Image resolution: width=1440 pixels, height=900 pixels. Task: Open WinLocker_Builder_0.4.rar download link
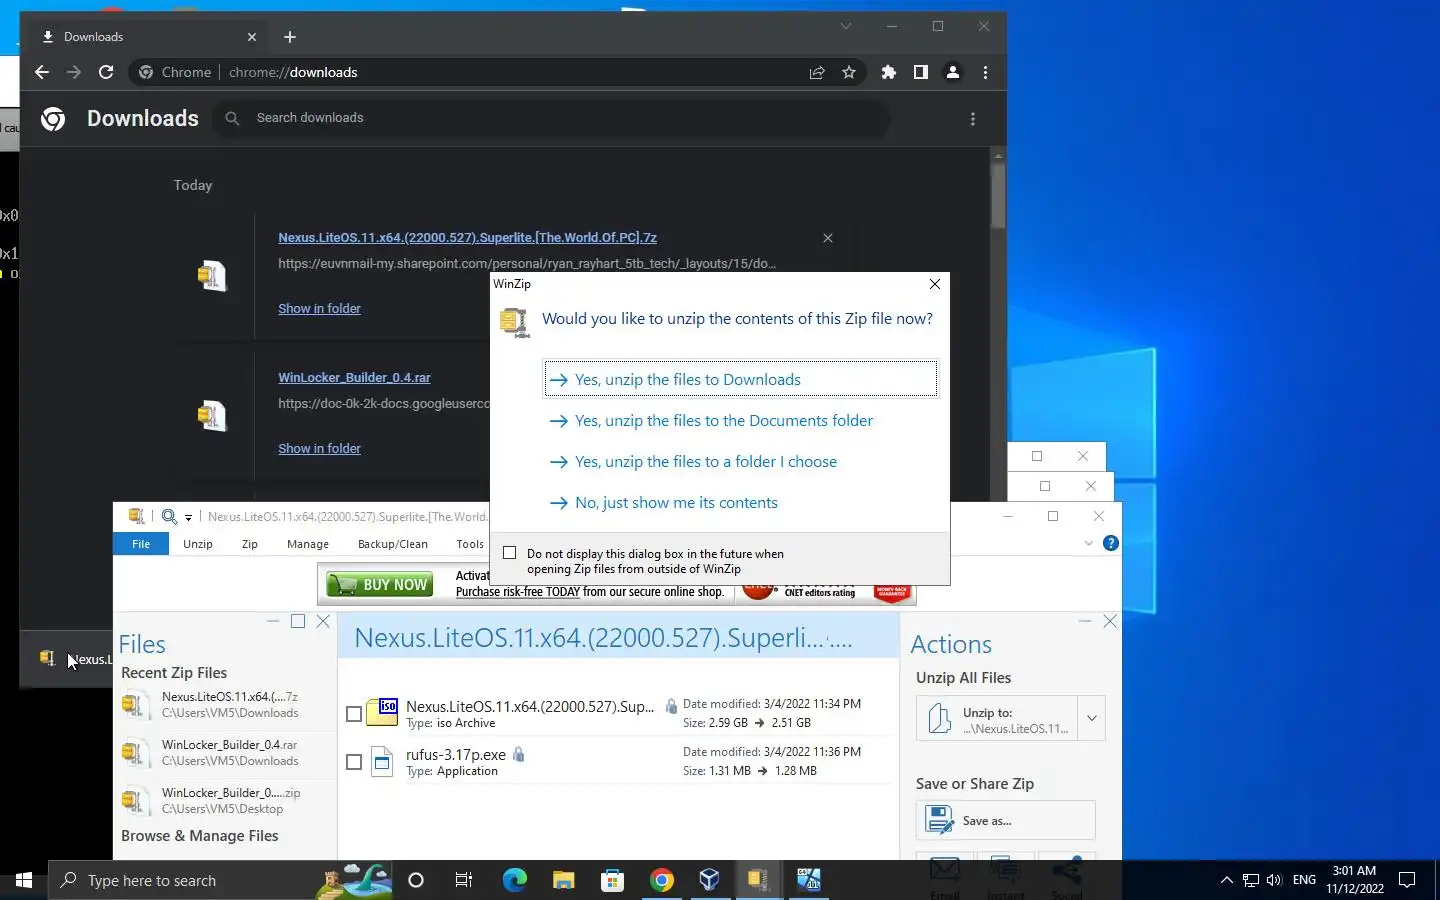(x=354, y=378)
